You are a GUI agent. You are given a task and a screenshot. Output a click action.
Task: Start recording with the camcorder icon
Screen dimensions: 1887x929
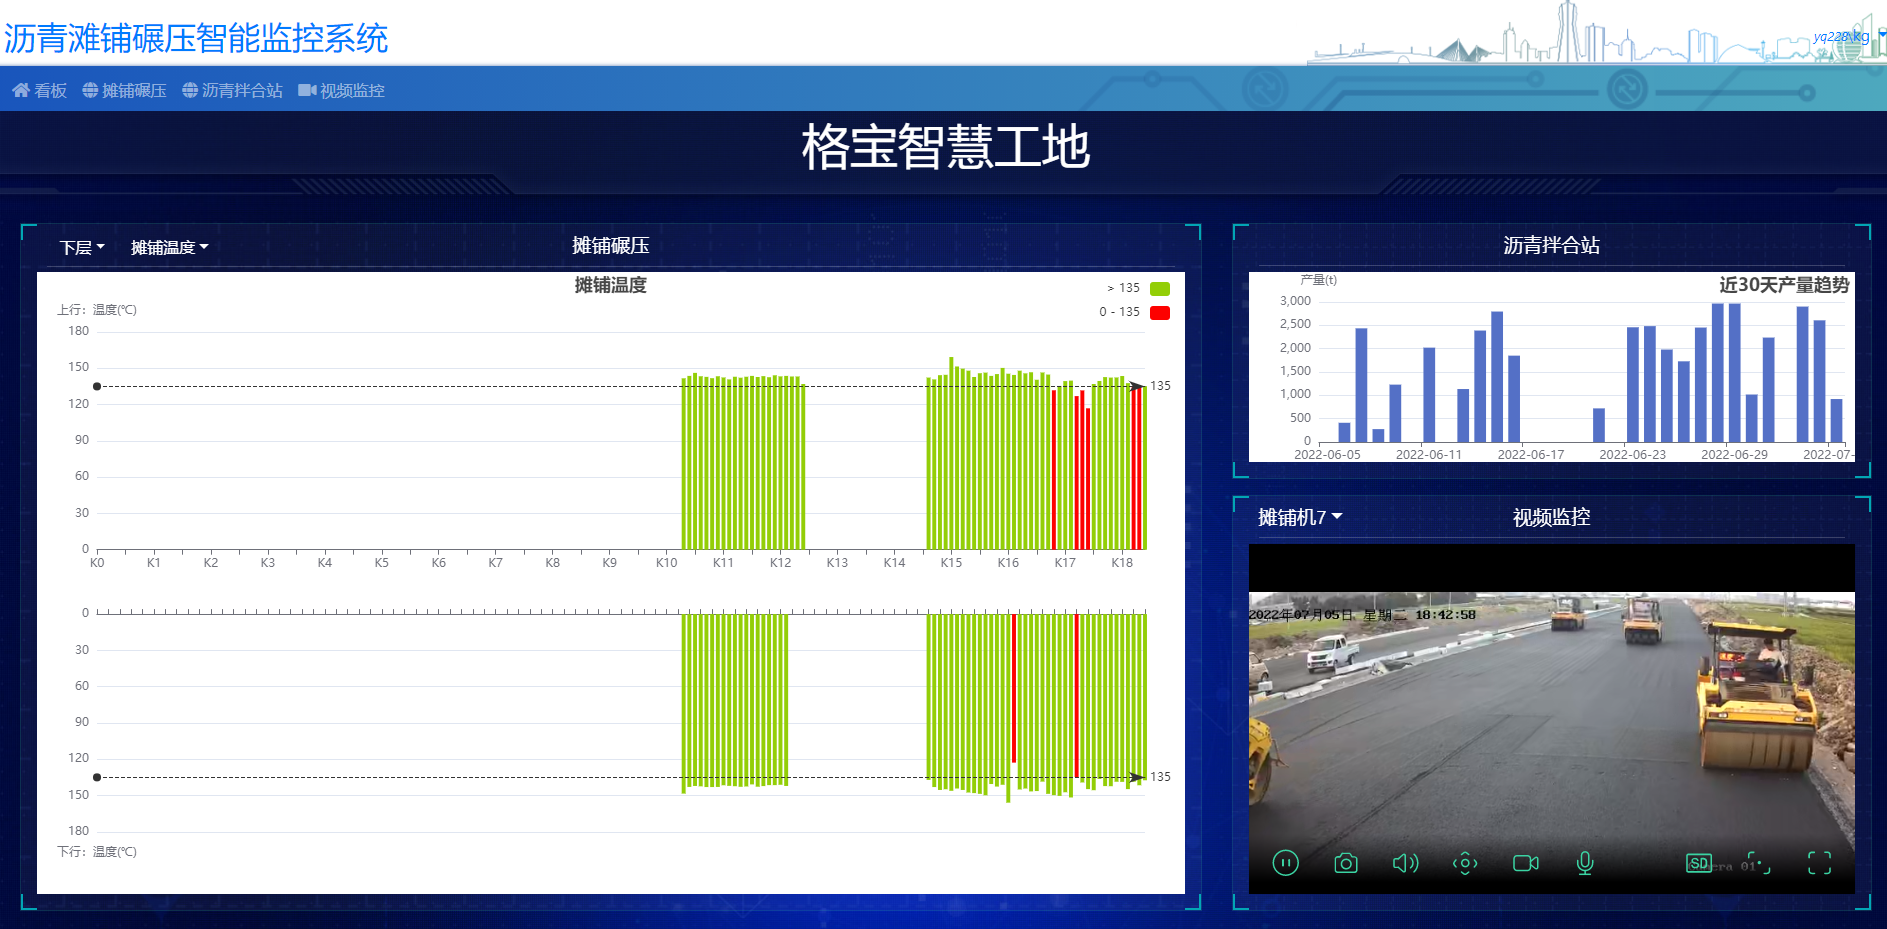1525,863
